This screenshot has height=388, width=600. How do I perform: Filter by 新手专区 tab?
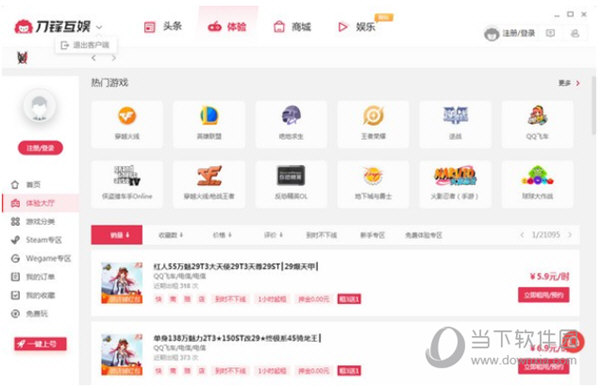click(372, 235)
